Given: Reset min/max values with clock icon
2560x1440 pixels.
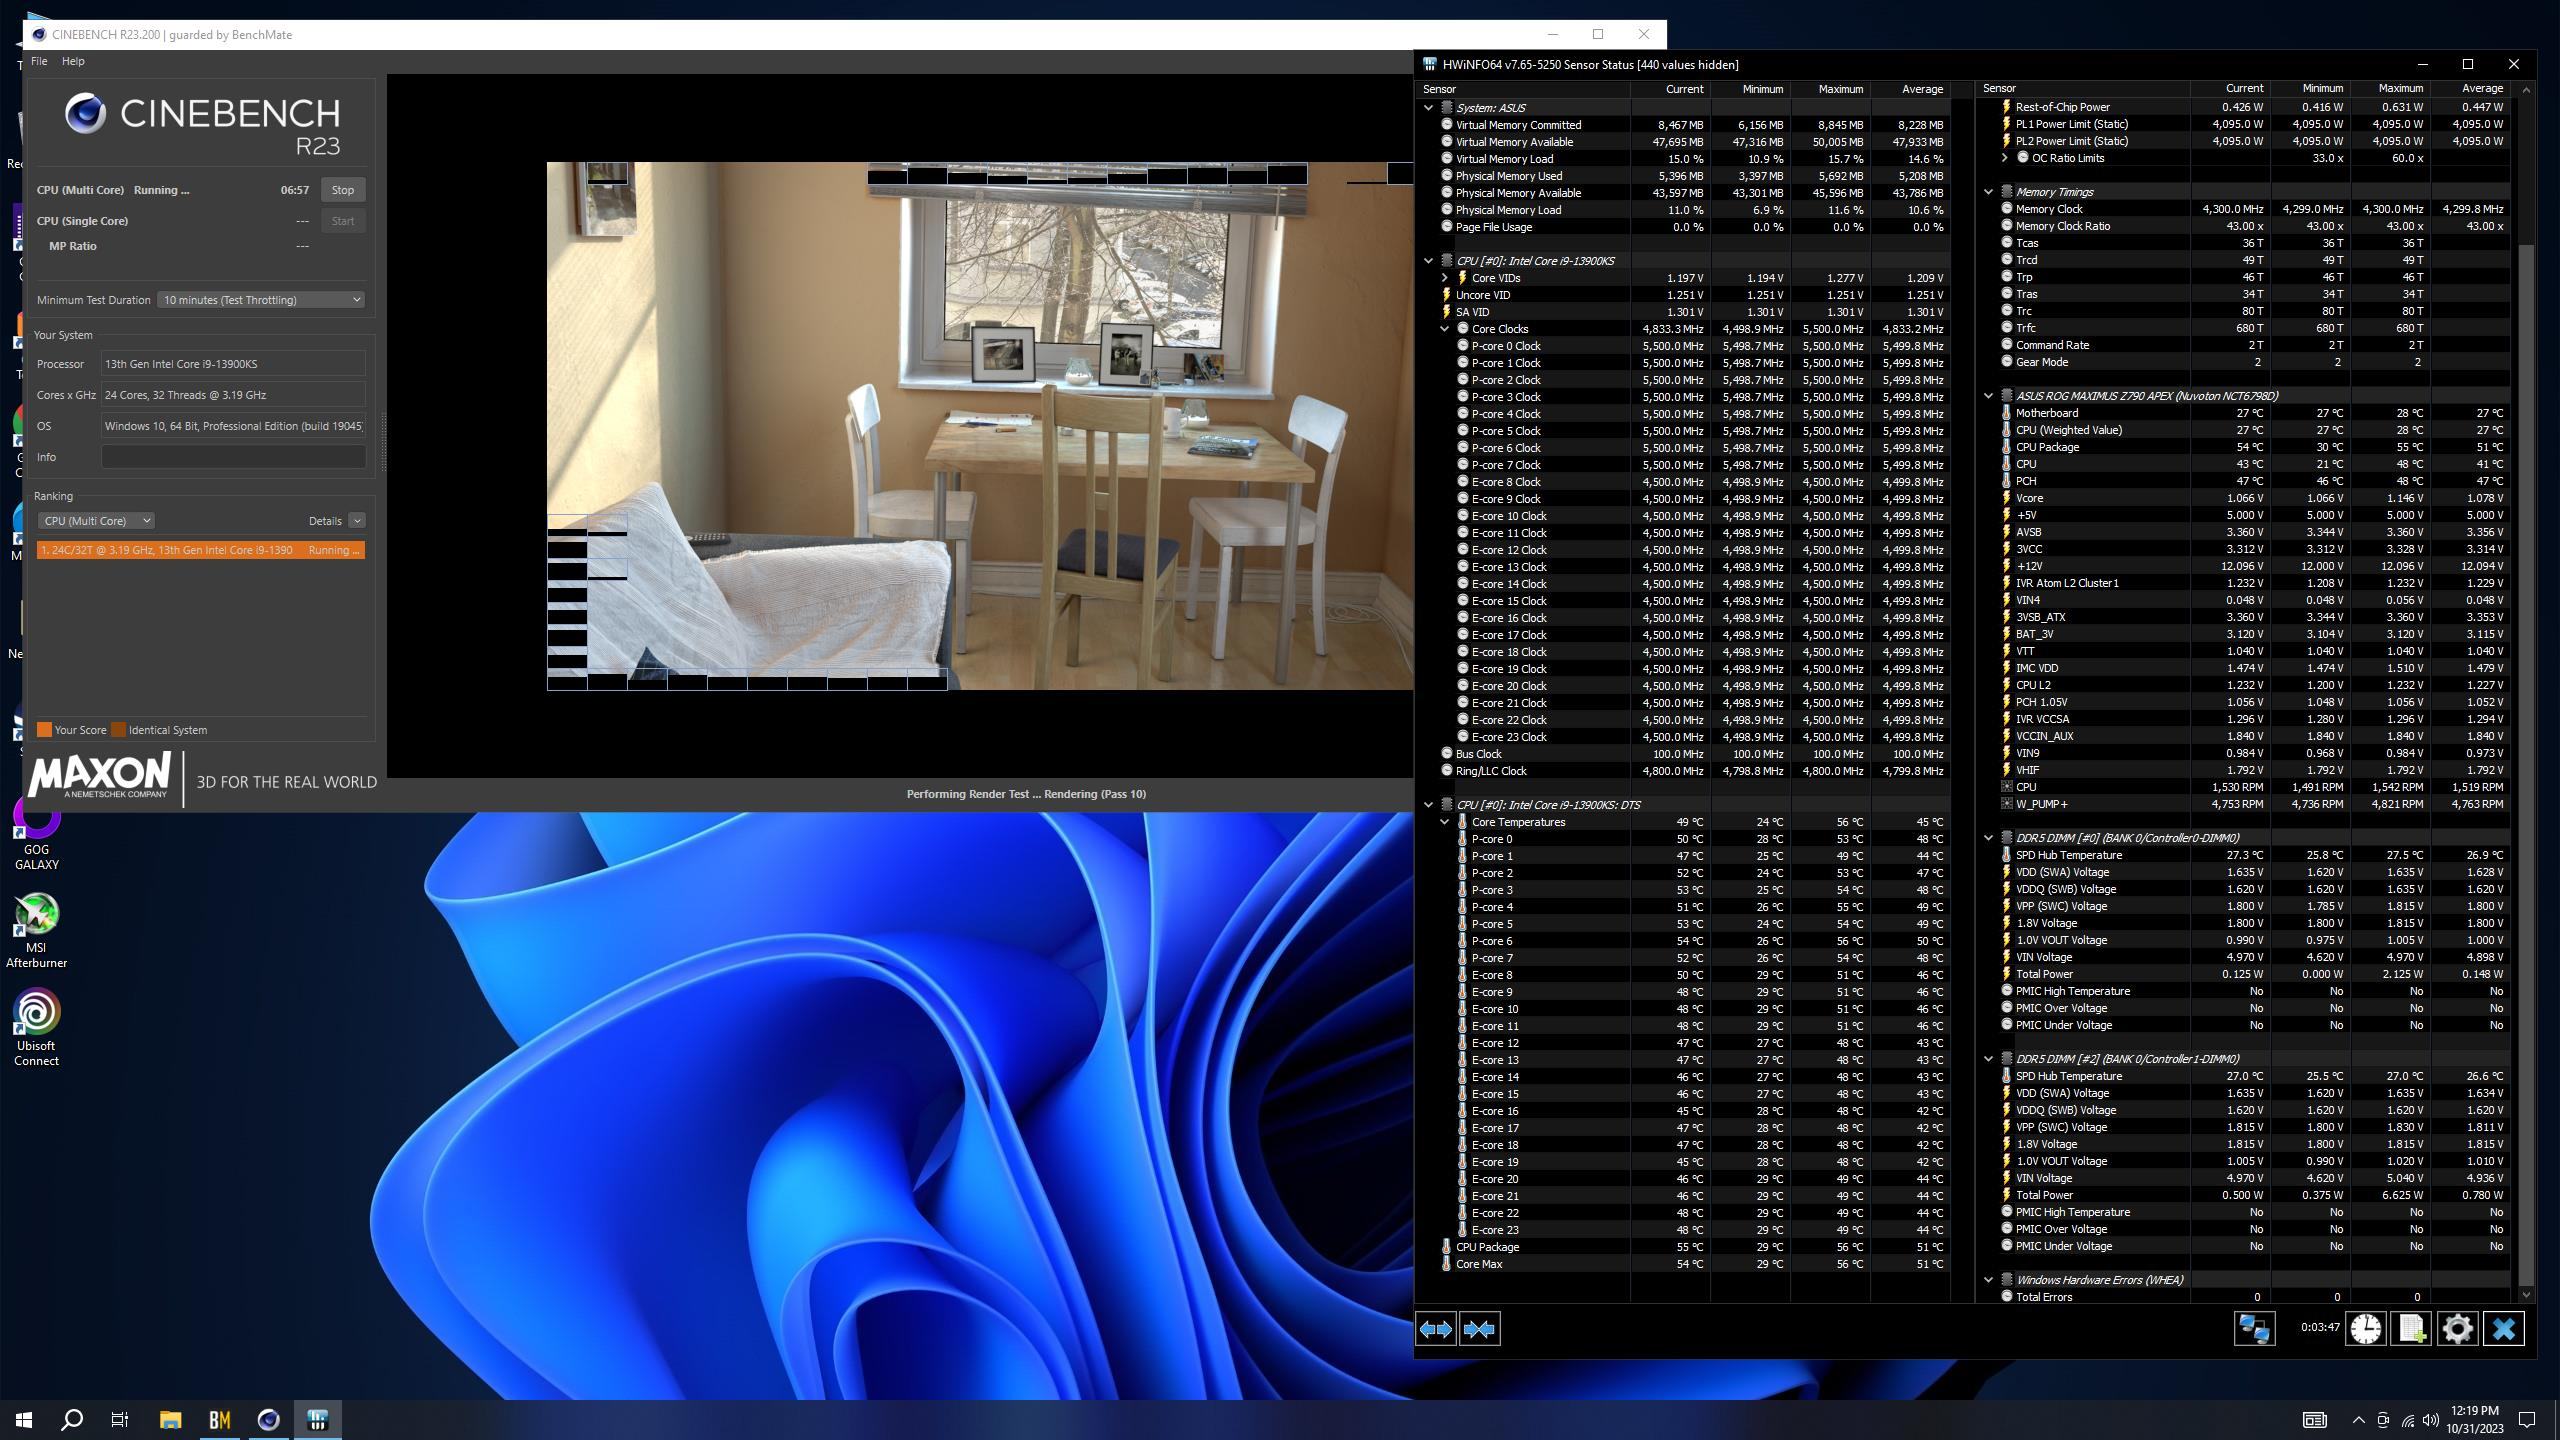Looking at the screenshot, I should point(2365,1329).
